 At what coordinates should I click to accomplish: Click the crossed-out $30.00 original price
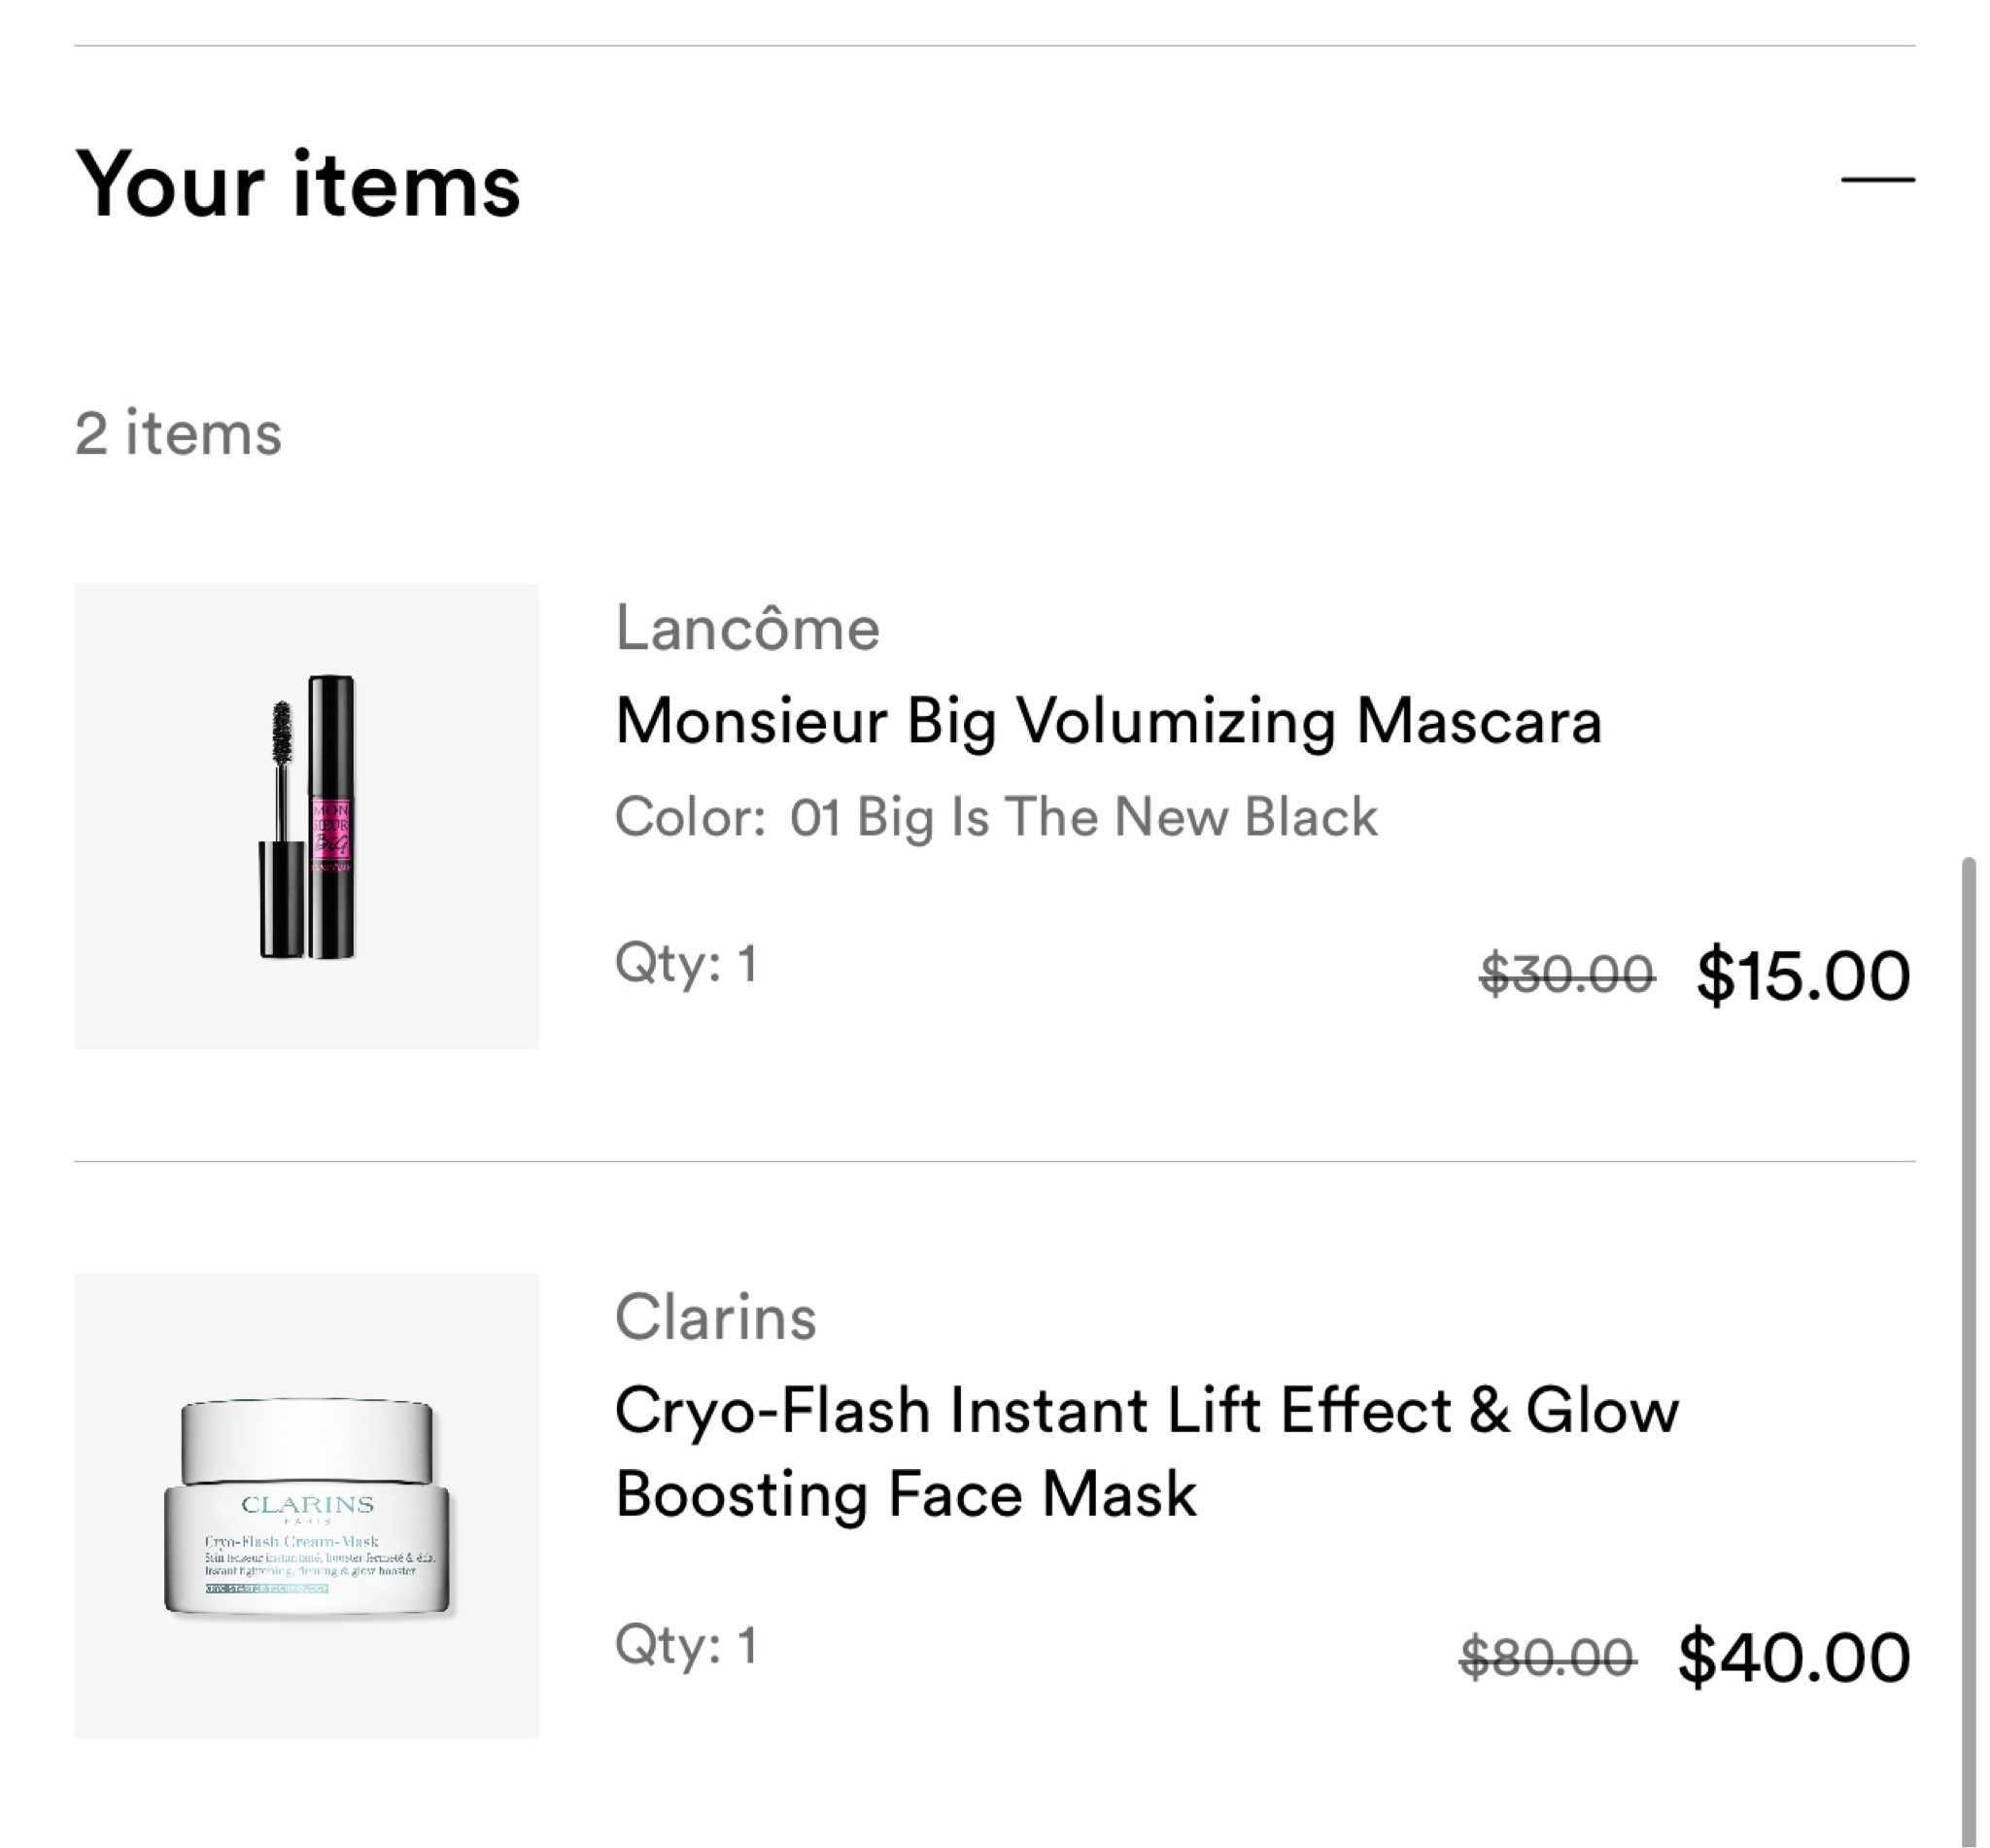(x=1566, y=974)
